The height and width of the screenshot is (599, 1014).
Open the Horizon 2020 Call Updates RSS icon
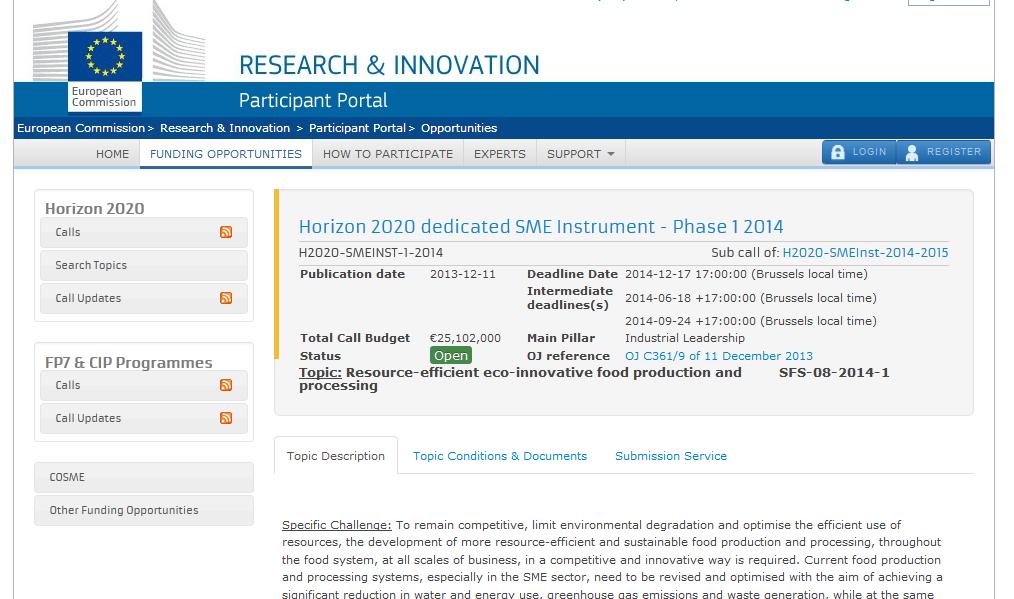click(226, 298)
